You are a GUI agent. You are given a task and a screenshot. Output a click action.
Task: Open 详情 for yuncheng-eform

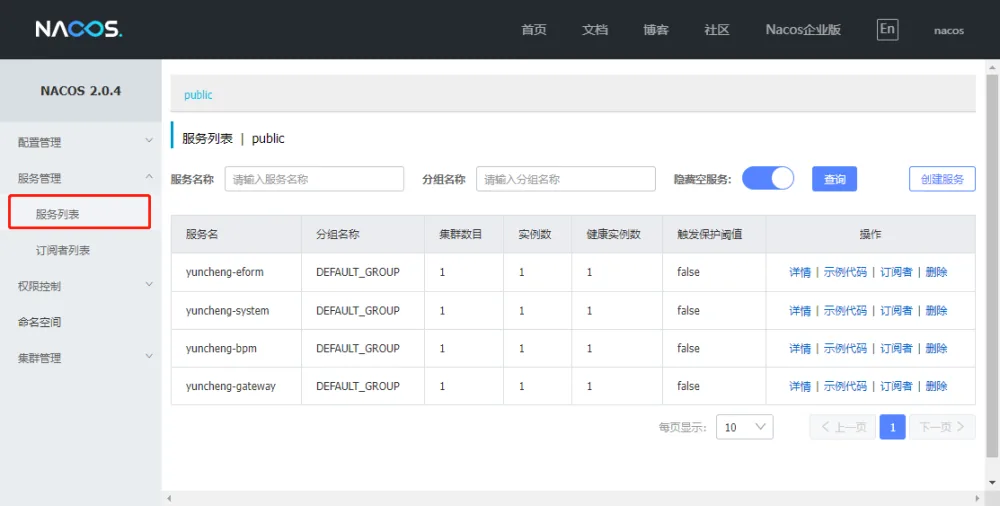pos(800,272)
